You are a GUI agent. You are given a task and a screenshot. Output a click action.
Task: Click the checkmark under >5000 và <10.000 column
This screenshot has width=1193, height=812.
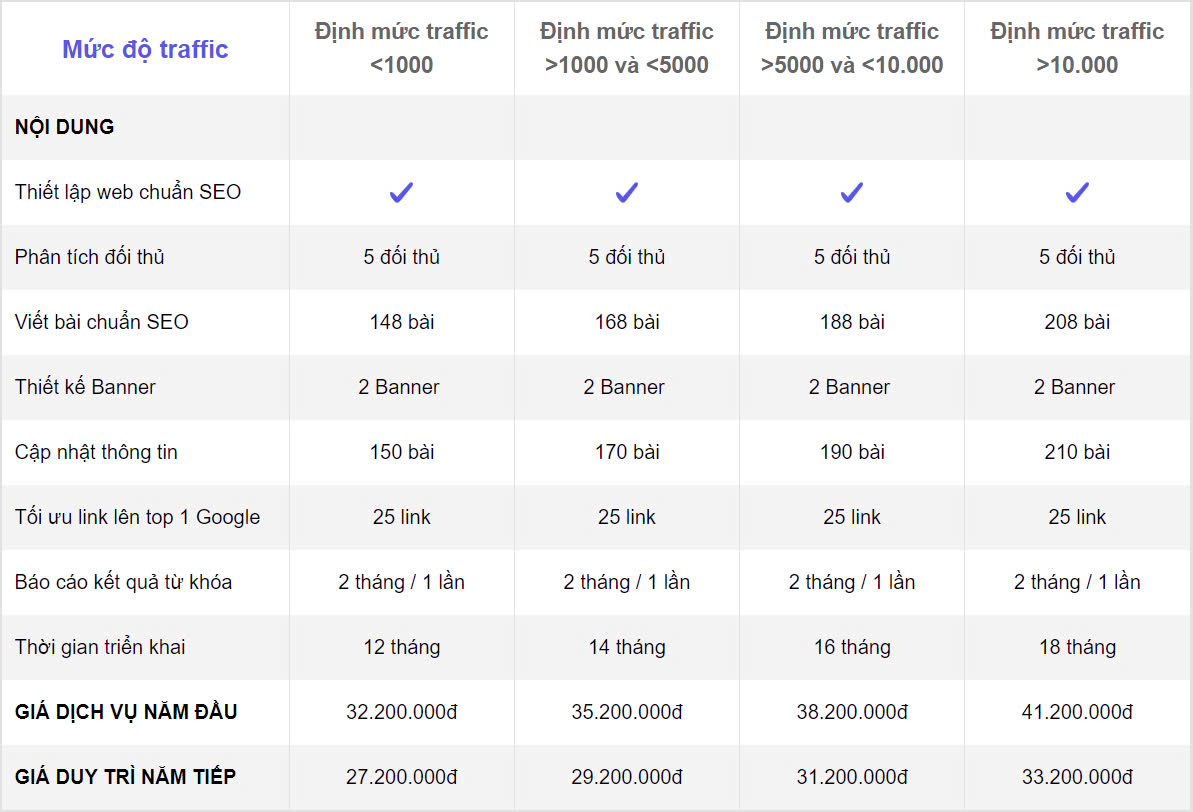pos(851,193)
